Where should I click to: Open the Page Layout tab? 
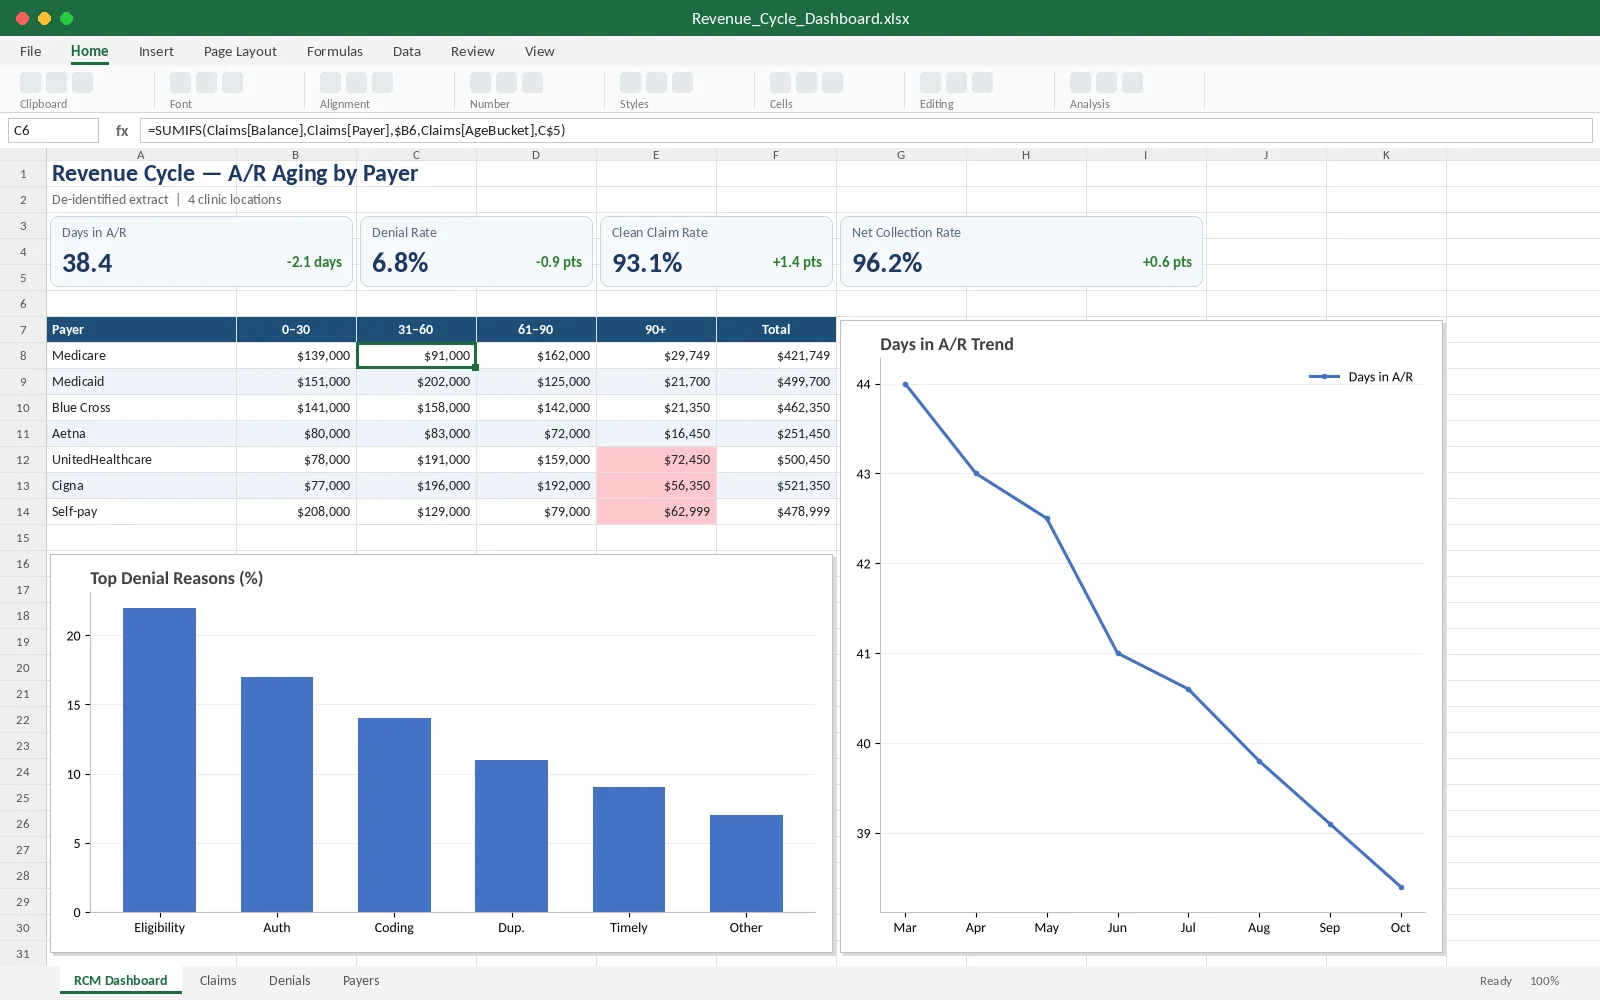pyautogui.click(x=240, y=51)
